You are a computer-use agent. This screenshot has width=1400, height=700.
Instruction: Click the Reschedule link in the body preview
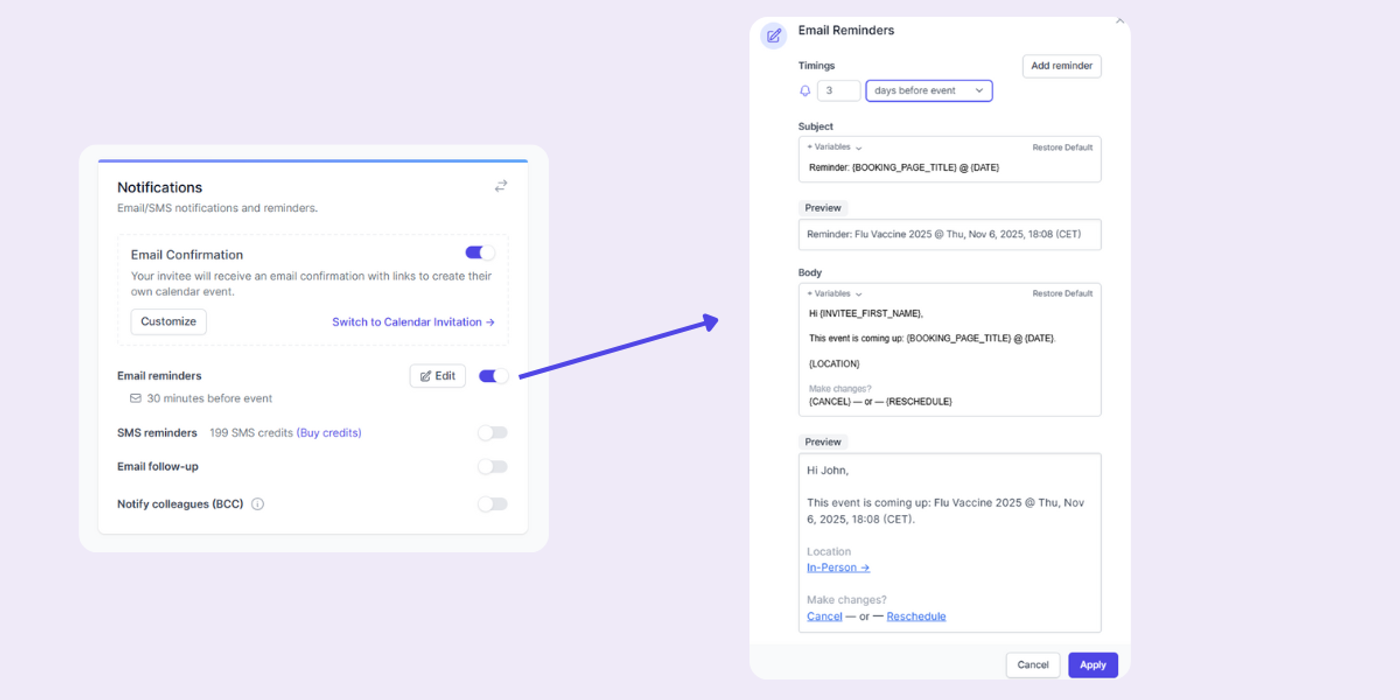pos(916,616)
